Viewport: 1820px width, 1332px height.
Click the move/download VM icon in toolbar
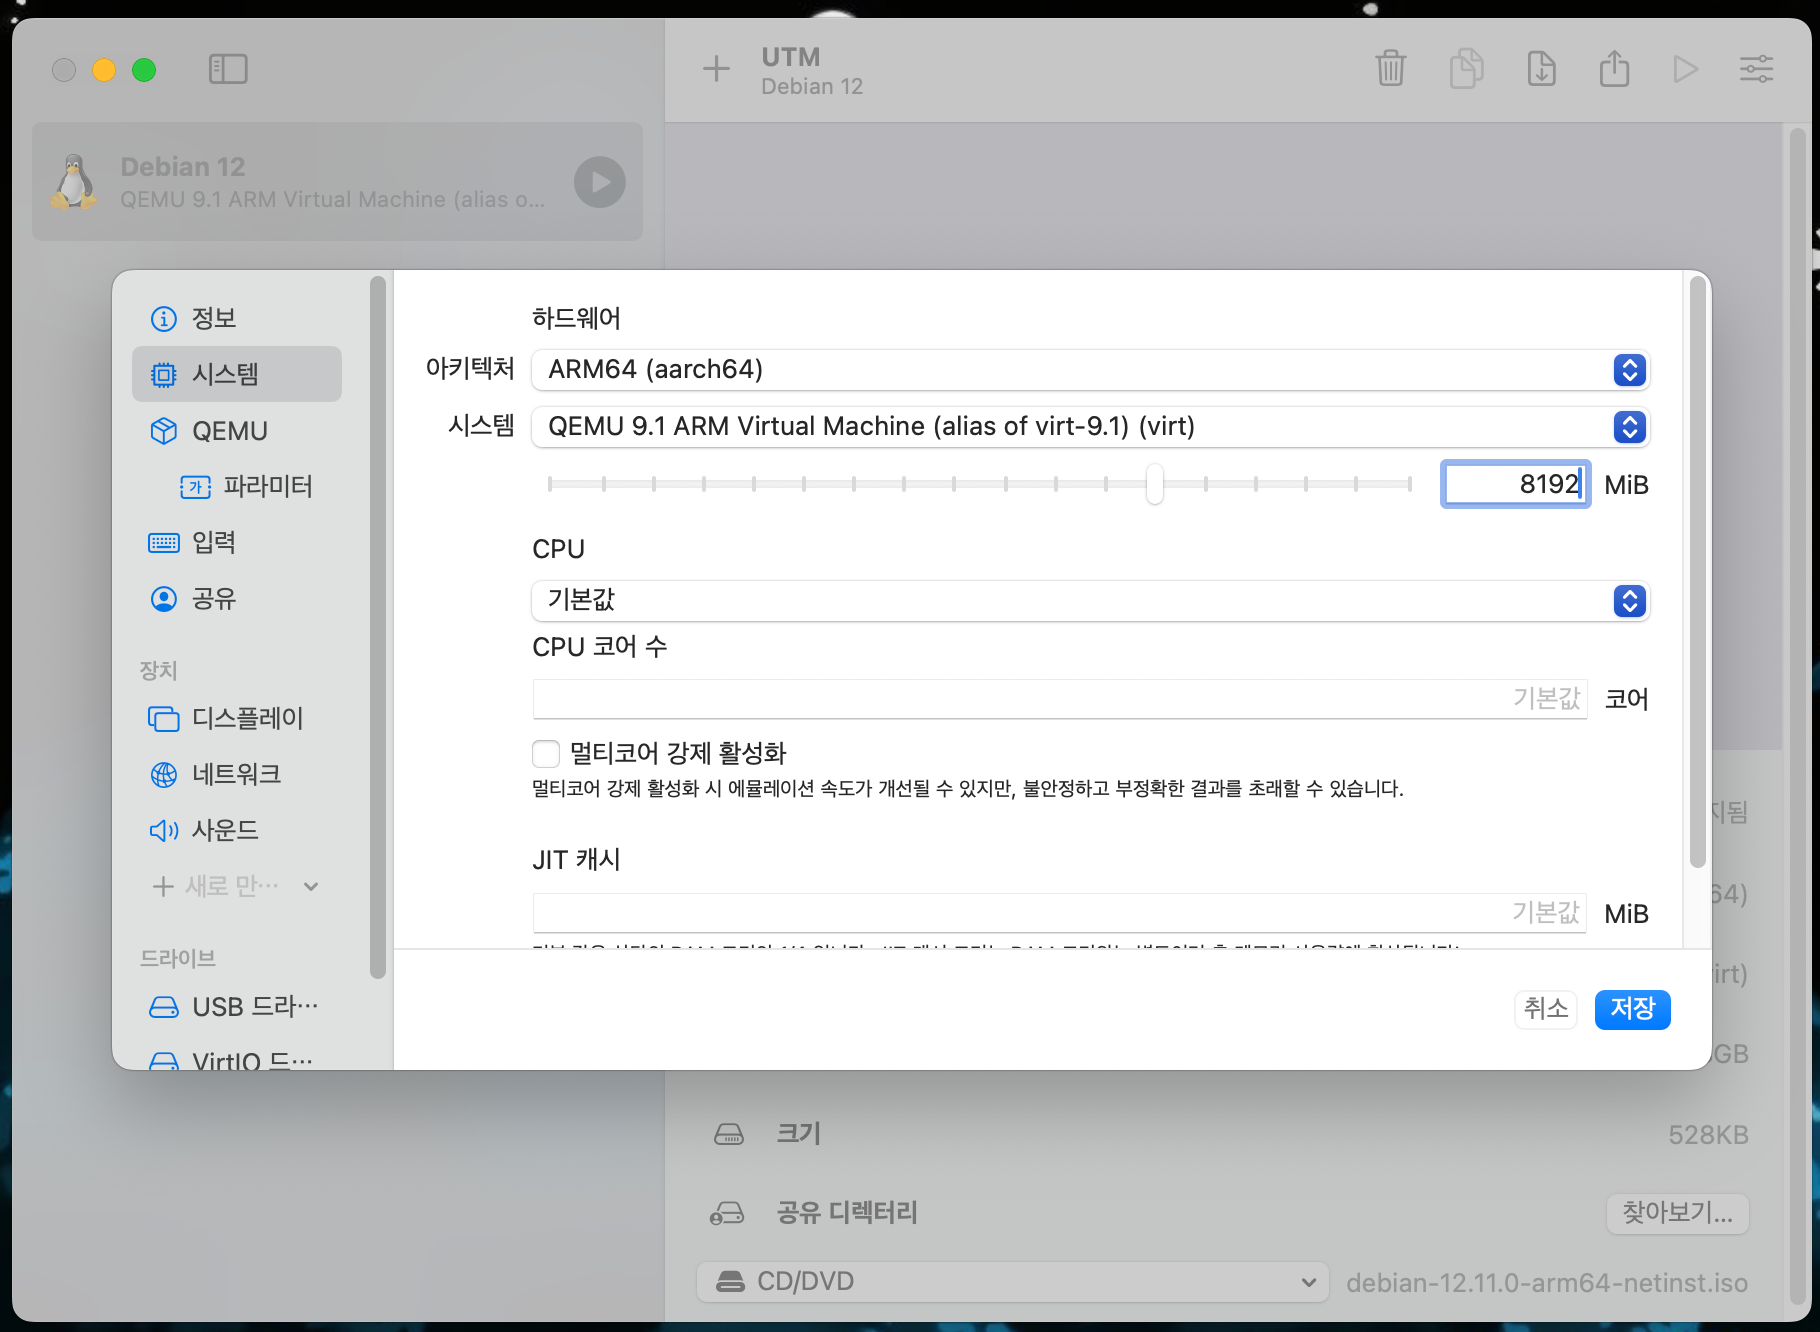(x=1541, y=69)
